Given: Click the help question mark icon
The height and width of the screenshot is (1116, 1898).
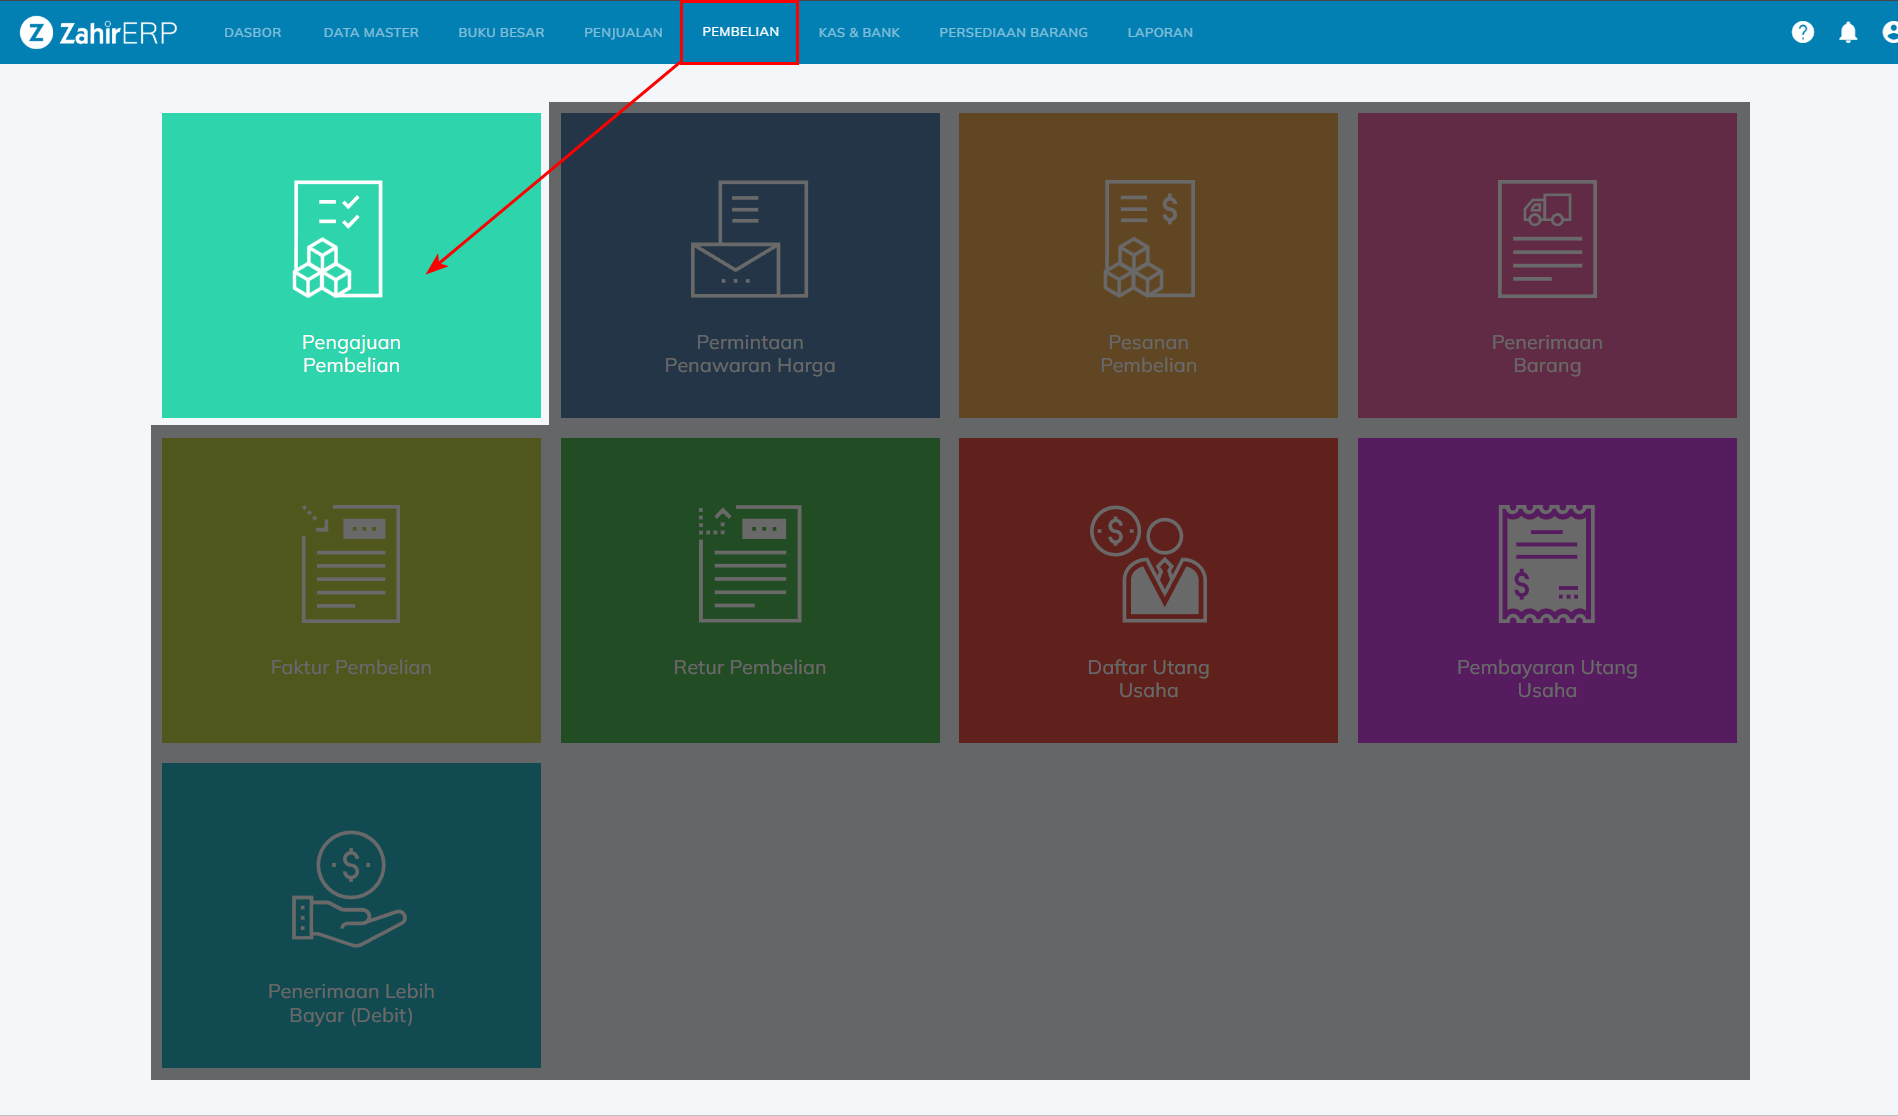Looking at the screenshot, I should tap(1802, 32).
